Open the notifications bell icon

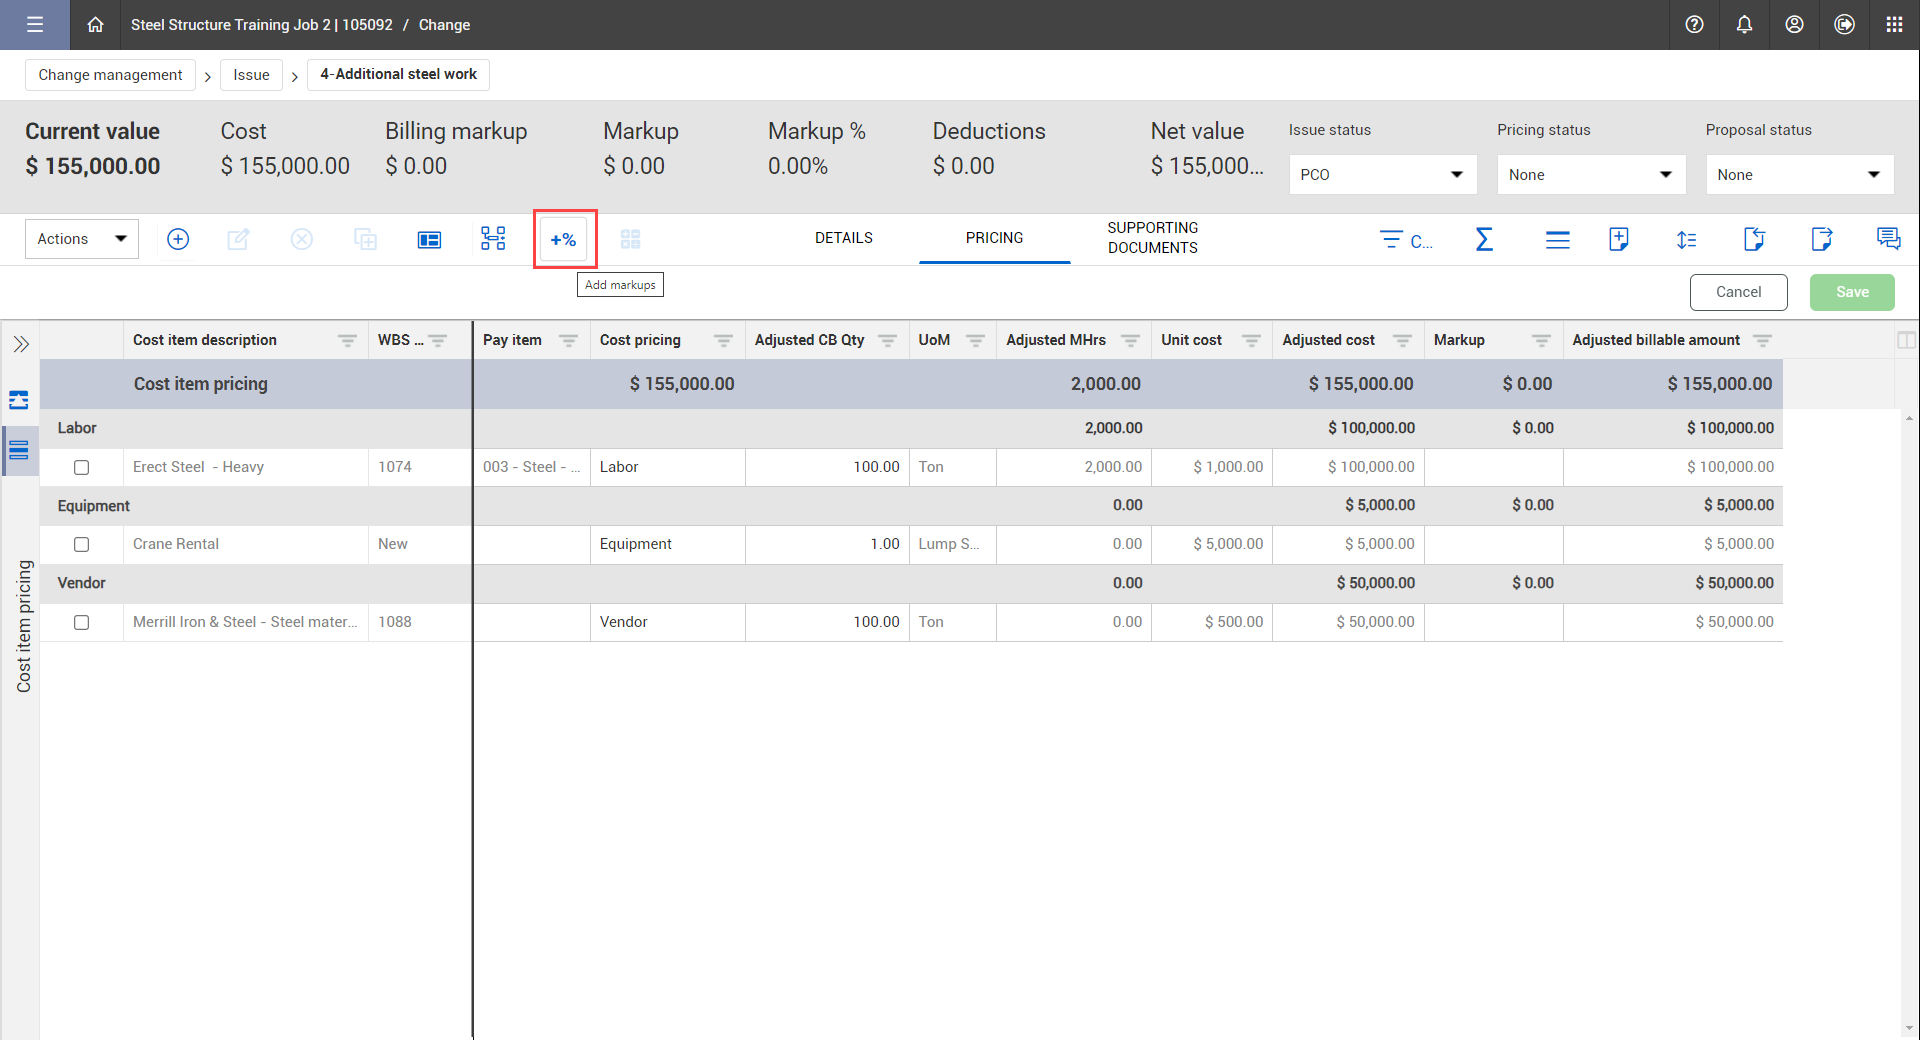(1744, 25)
